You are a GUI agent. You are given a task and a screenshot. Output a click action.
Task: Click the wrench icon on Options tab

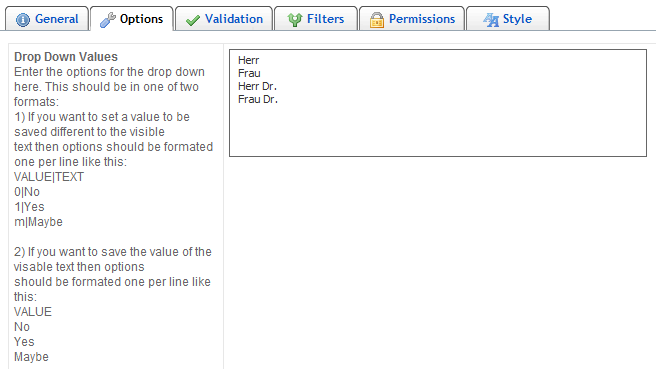pyautogui.click(x=108, y=20)
